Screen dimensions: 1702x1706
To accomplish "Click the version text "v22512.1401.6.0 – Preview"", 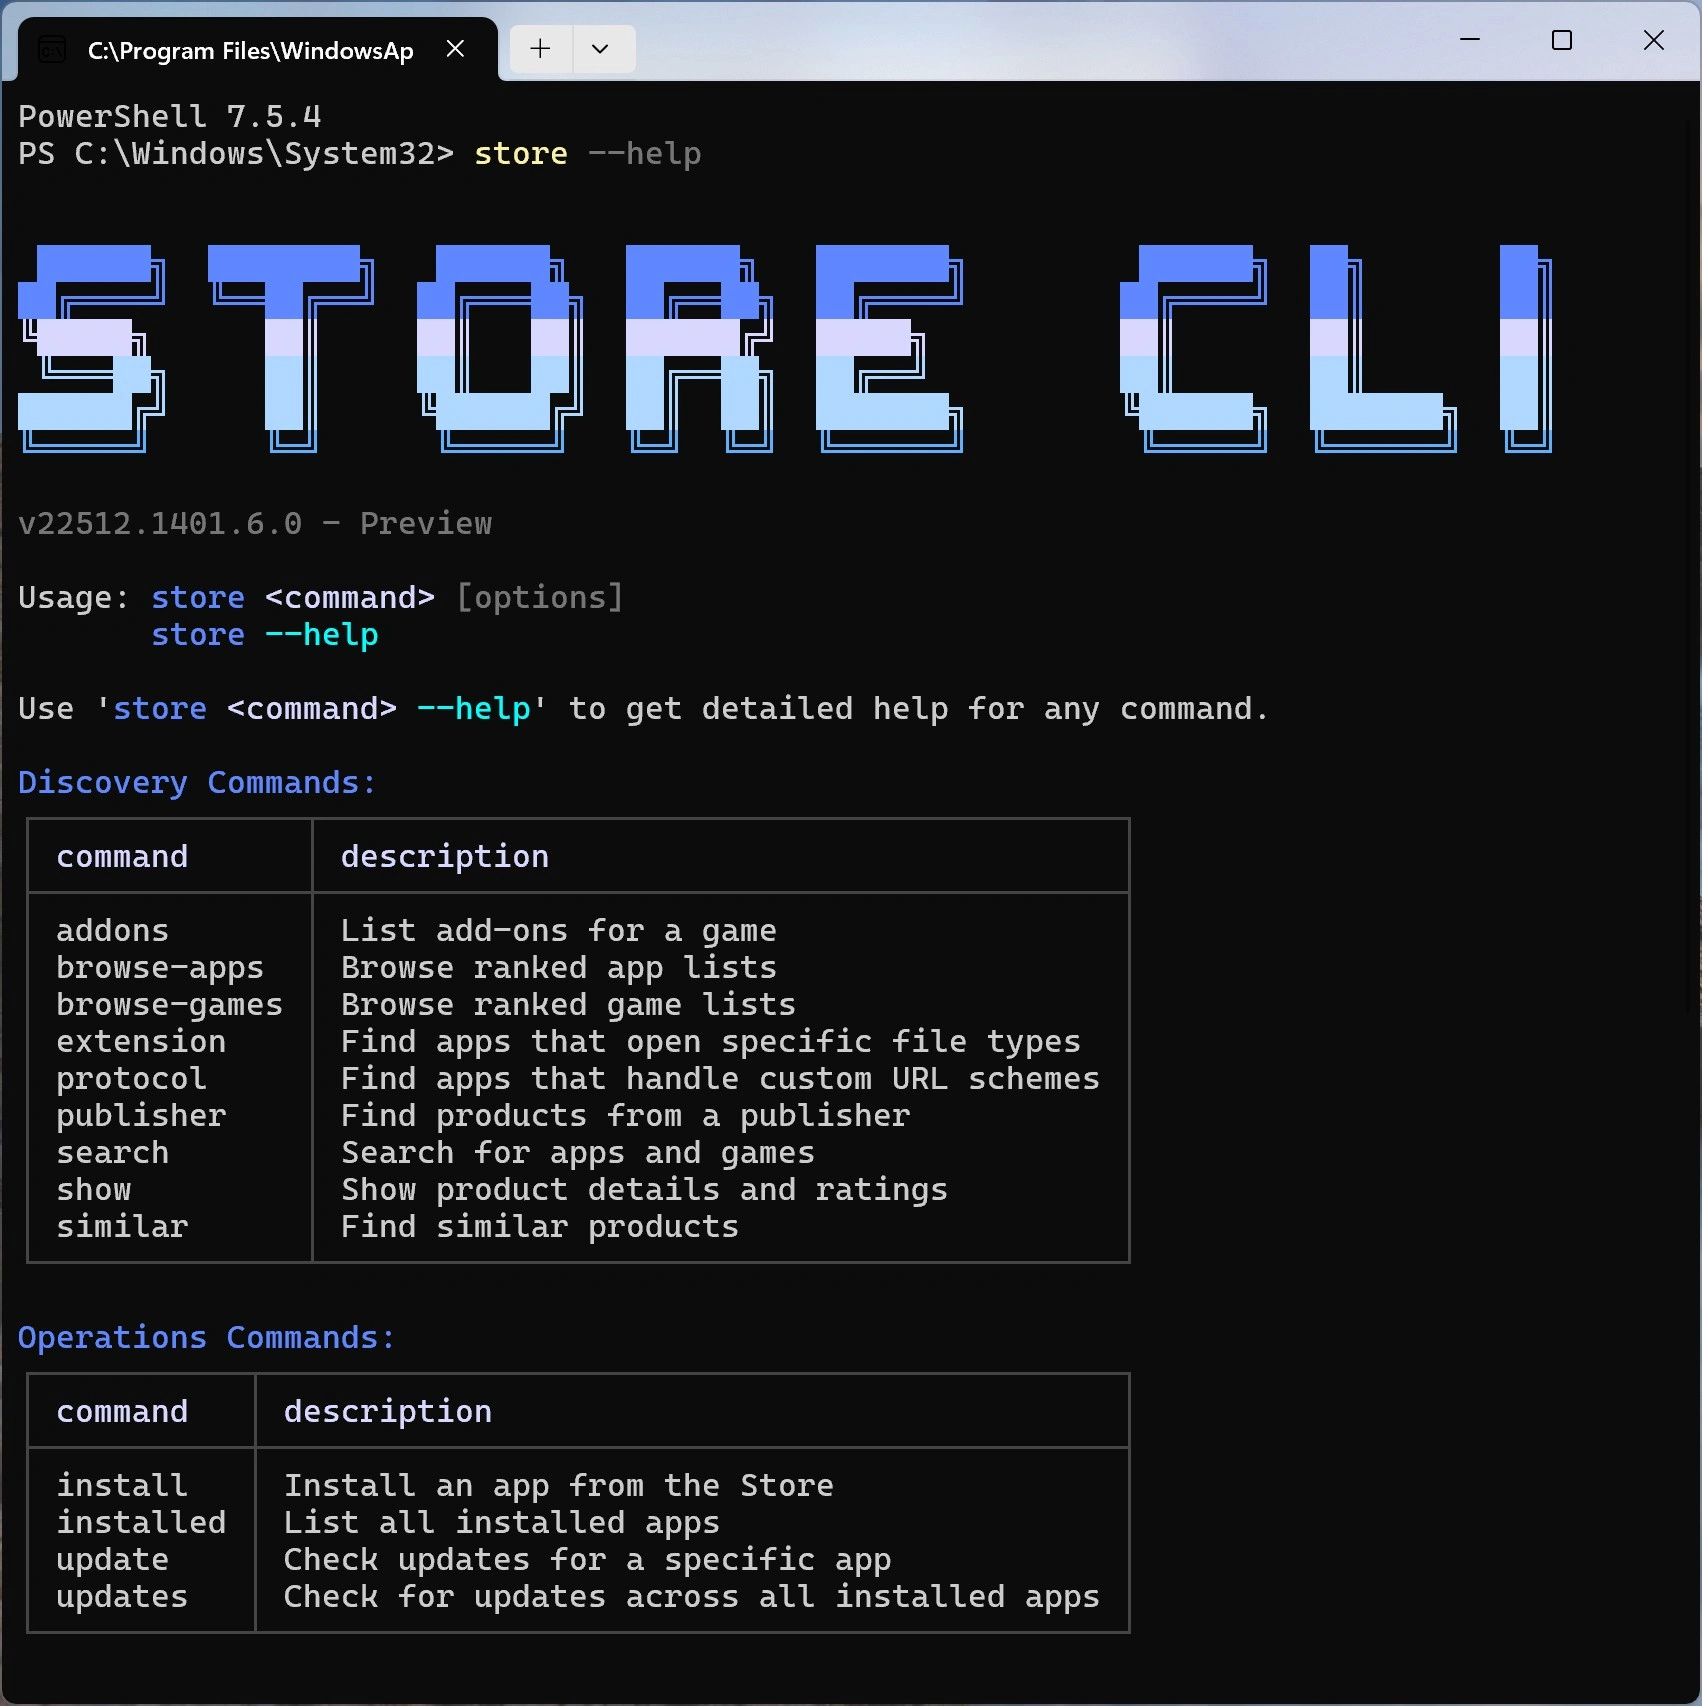I will (255, 523).
